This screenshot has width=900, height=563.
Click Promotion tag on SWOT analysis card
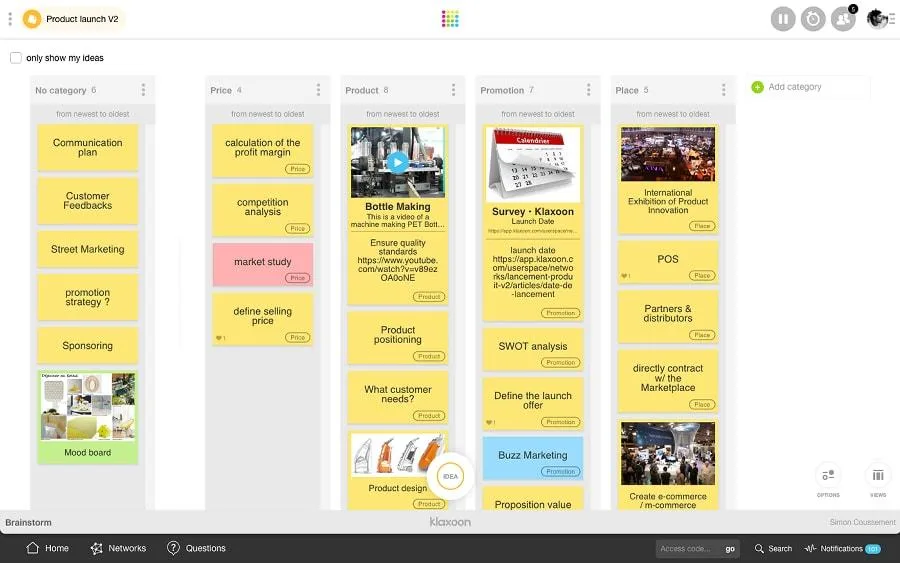coord(560,363)
